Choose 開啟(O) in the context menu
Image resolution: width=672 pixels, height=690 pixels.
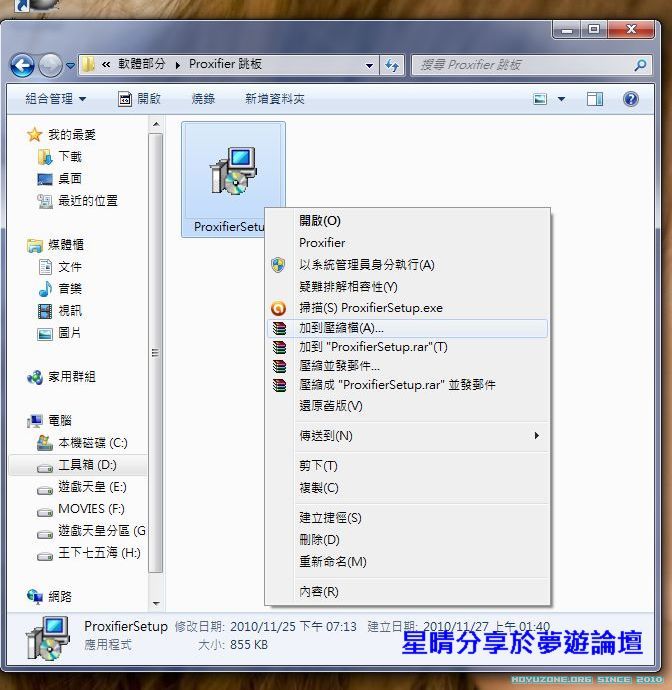coord(408,220)
